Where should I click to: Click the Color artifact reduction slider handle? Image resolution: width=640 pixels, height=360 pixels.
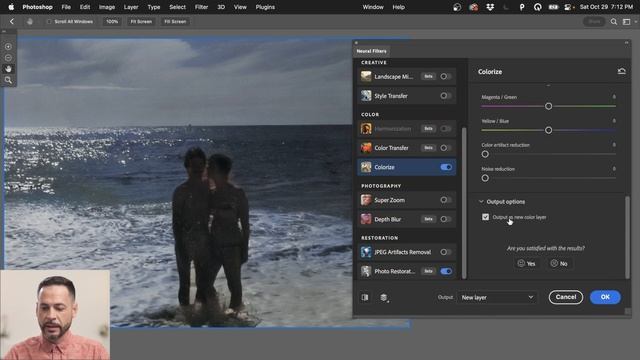485,154
